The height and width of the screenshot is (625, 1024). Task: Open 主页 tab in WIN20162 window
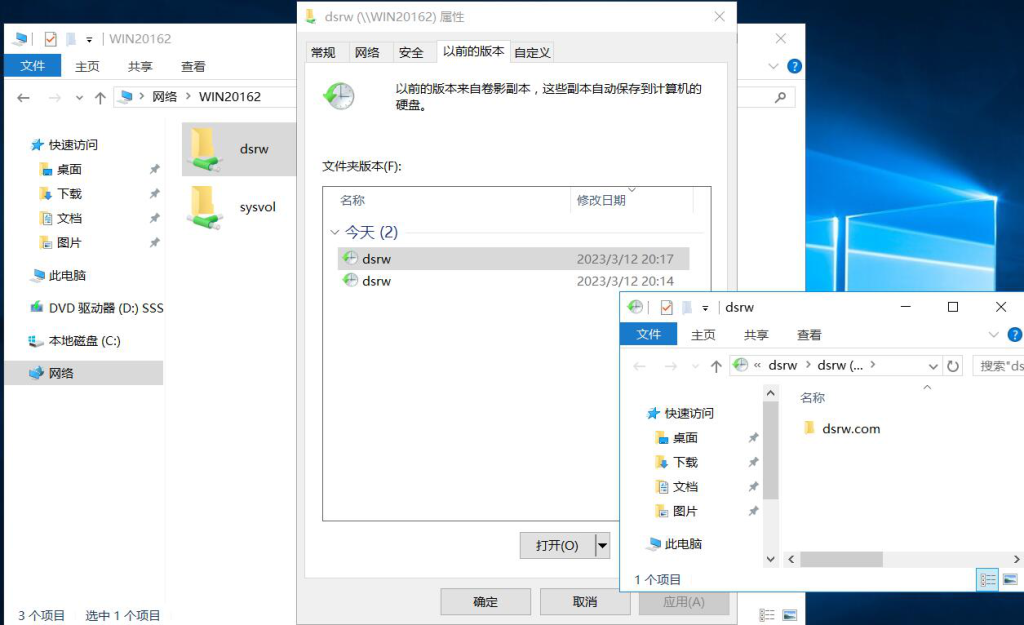pos(87,67)
